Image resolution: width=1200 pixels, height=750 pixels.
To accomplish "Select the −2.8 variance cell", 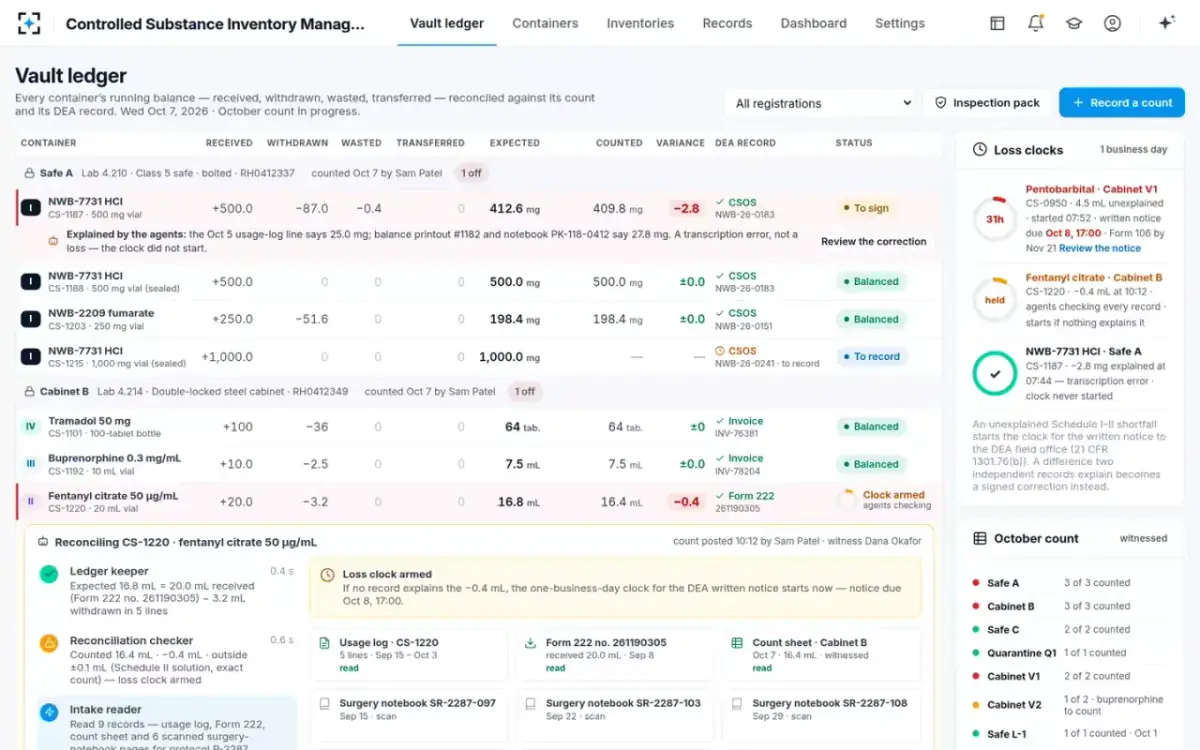I will pos(686,209).
